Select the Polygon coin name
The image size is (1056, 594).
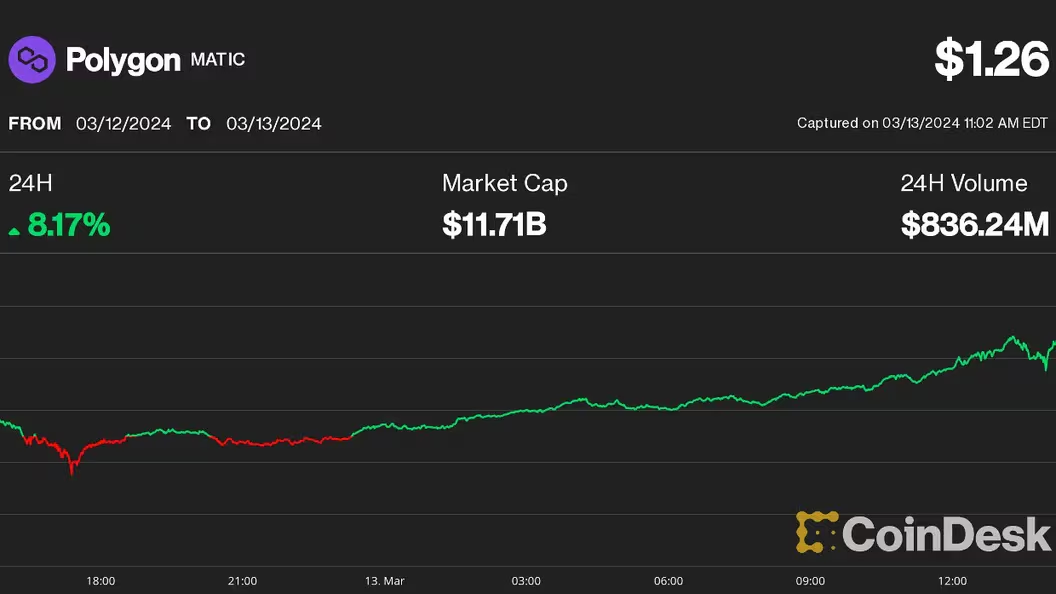click(x=123, y=60)
